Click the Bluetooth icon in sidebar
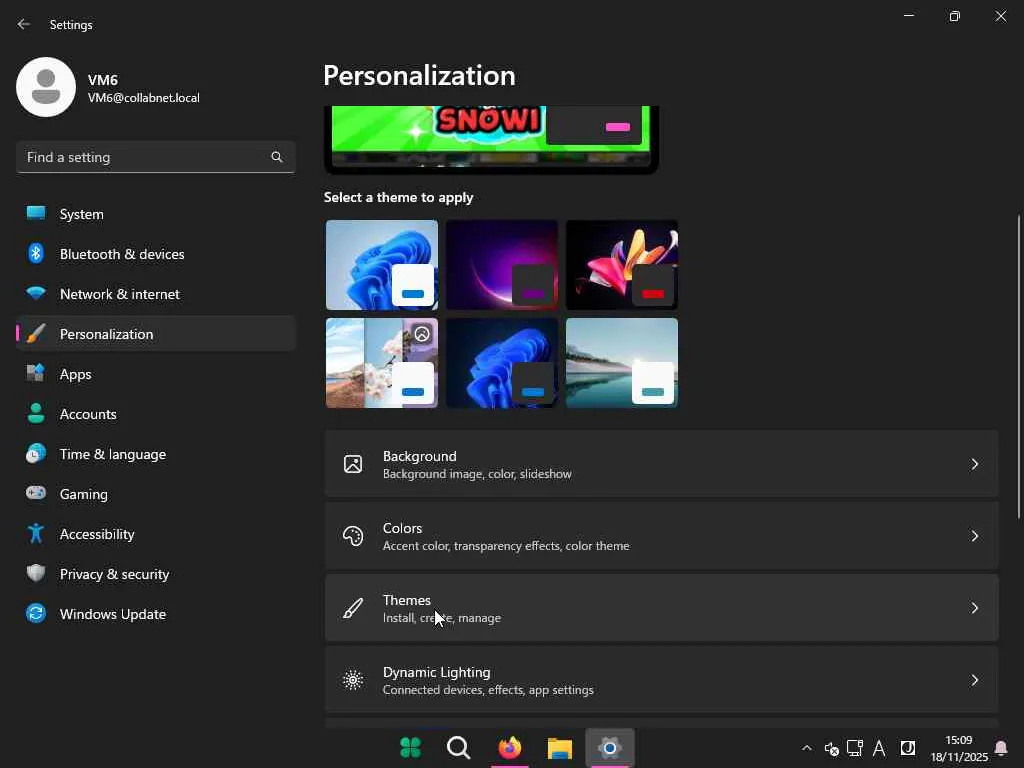 click(36, 253)
